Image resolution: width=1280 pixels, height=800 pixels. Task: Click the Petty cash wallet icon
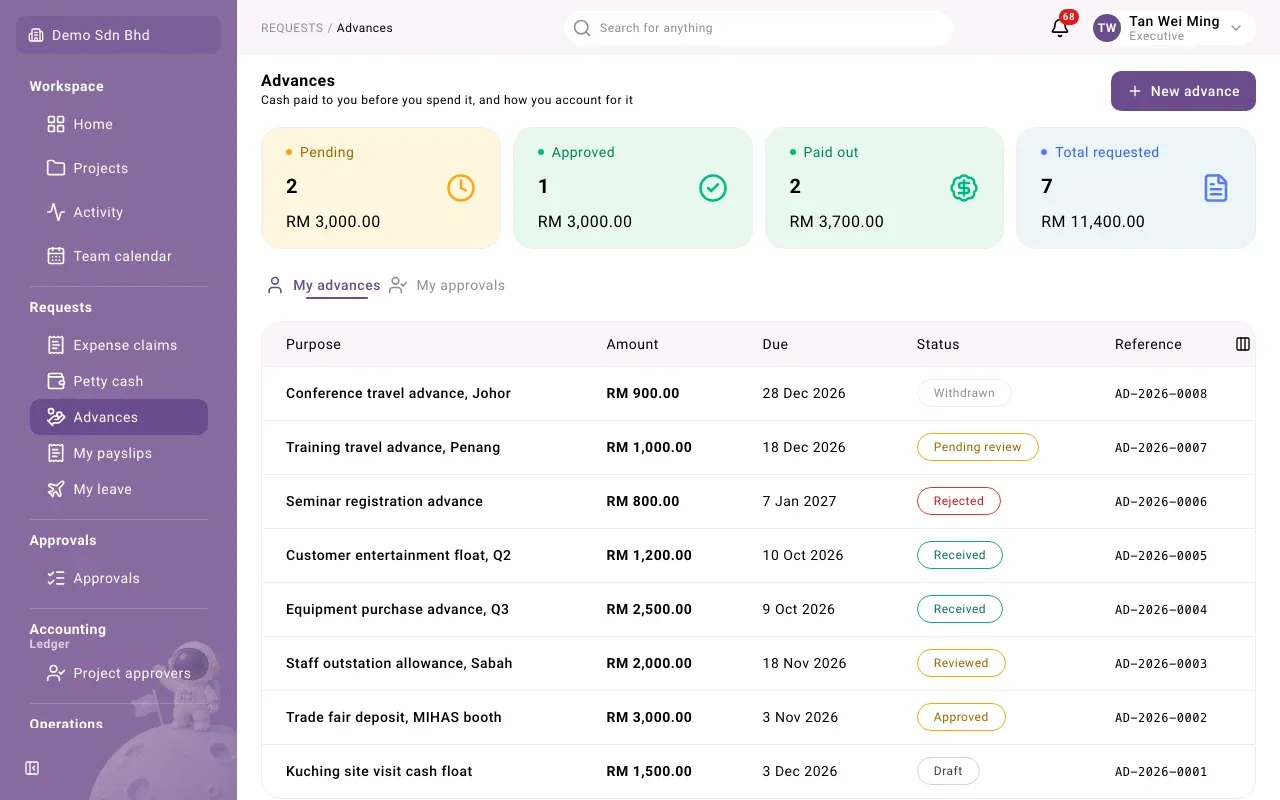56,381
